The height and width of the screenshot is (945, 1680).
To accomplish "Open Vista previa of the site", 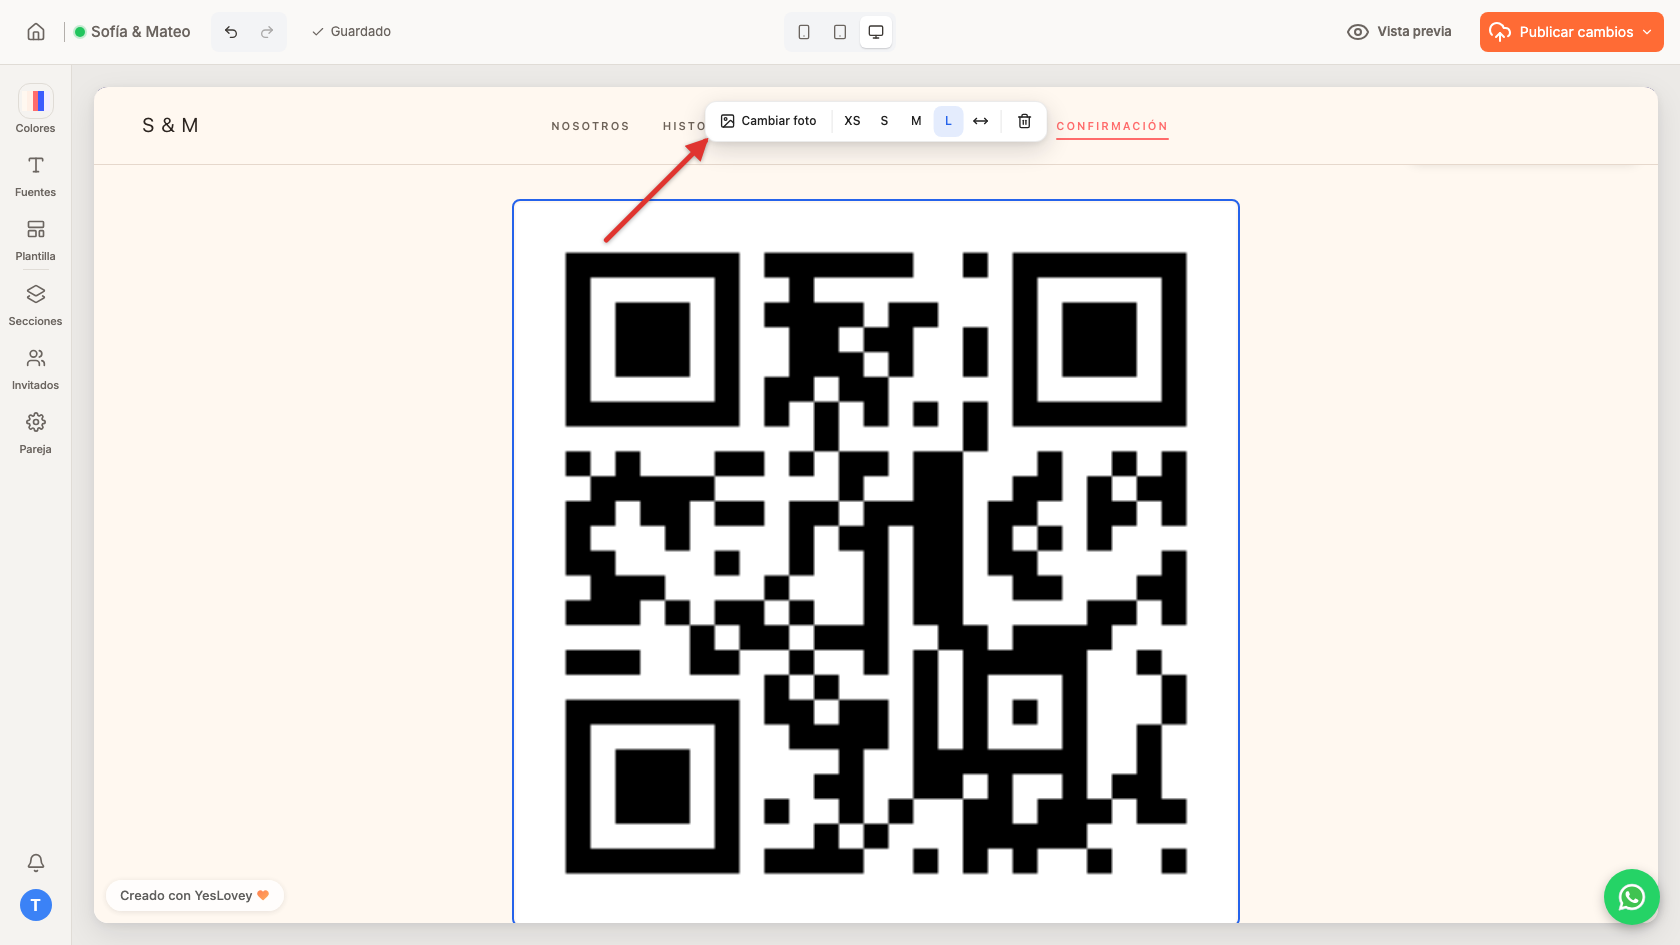I will pos(1399,32).
